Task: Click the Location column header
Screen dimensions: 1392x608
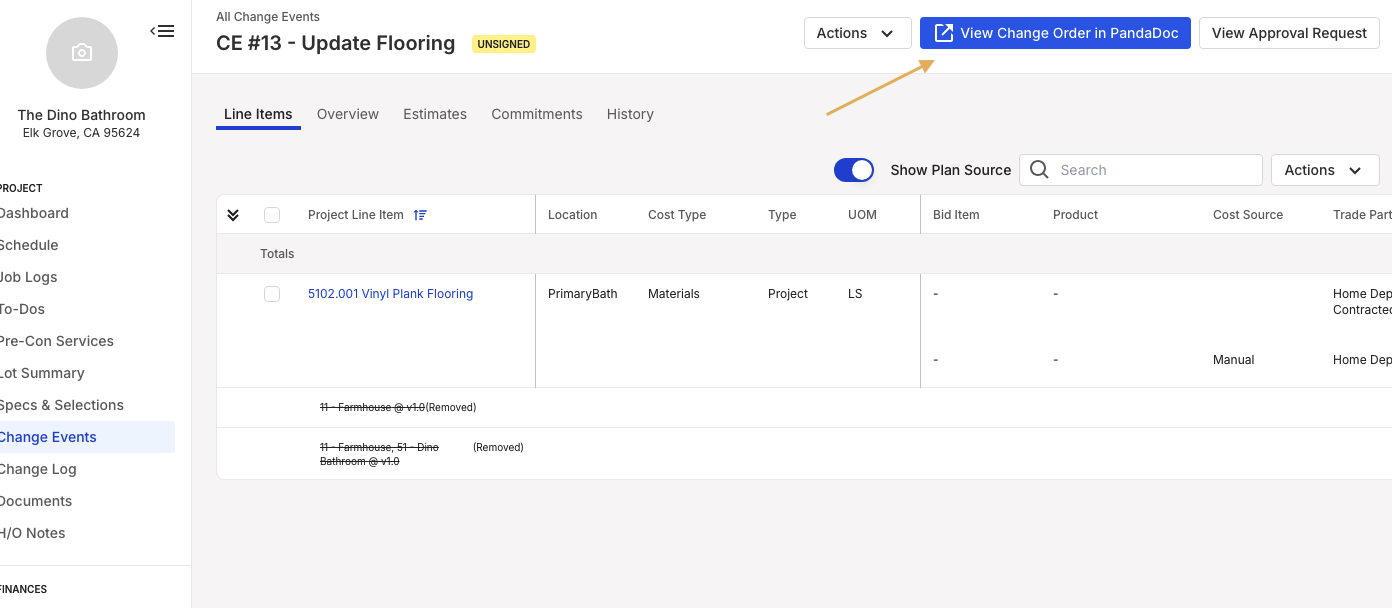Action: tap(573, 215)
